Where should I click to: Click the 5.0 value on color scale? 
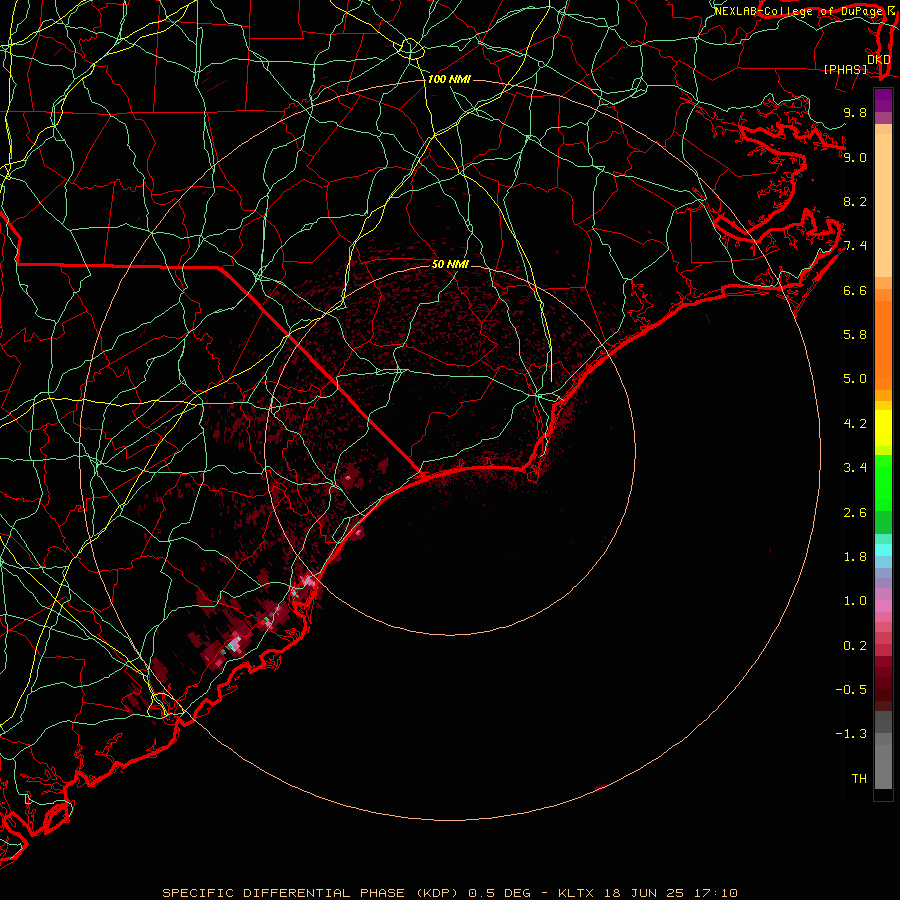(x=855, y=379)
